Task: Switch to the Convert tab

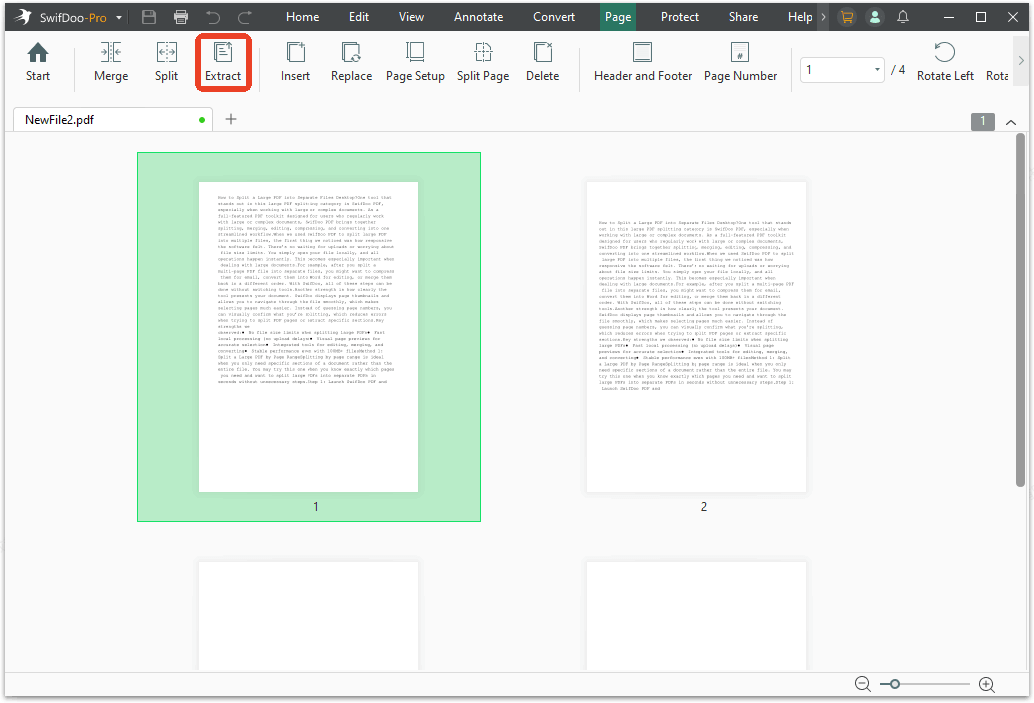Action: pos(553,17)
